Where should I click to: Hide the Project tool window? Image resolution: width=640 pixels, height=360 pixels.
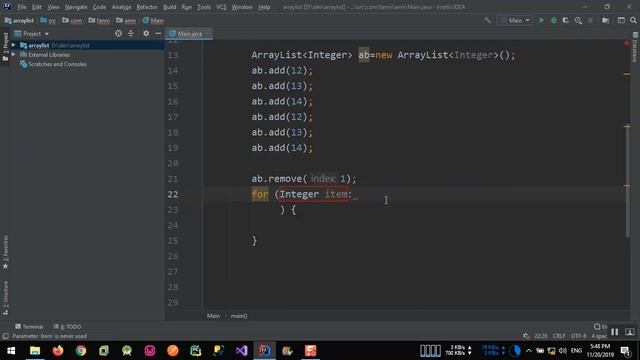coord(158,33)
